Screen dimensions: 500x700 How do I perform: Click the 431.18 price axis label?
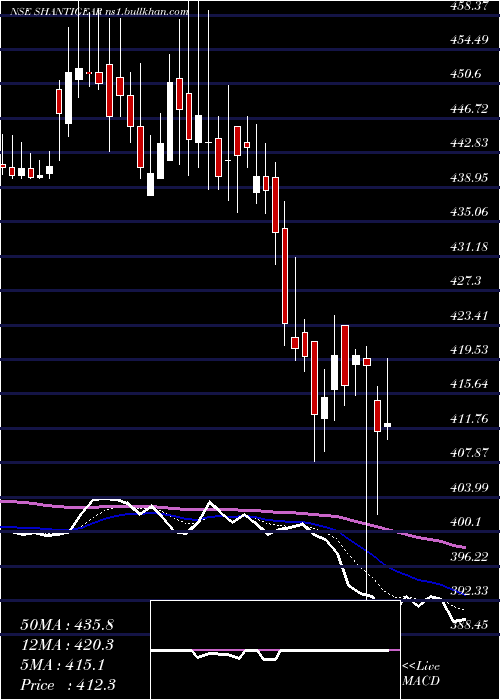pos(469,246)
